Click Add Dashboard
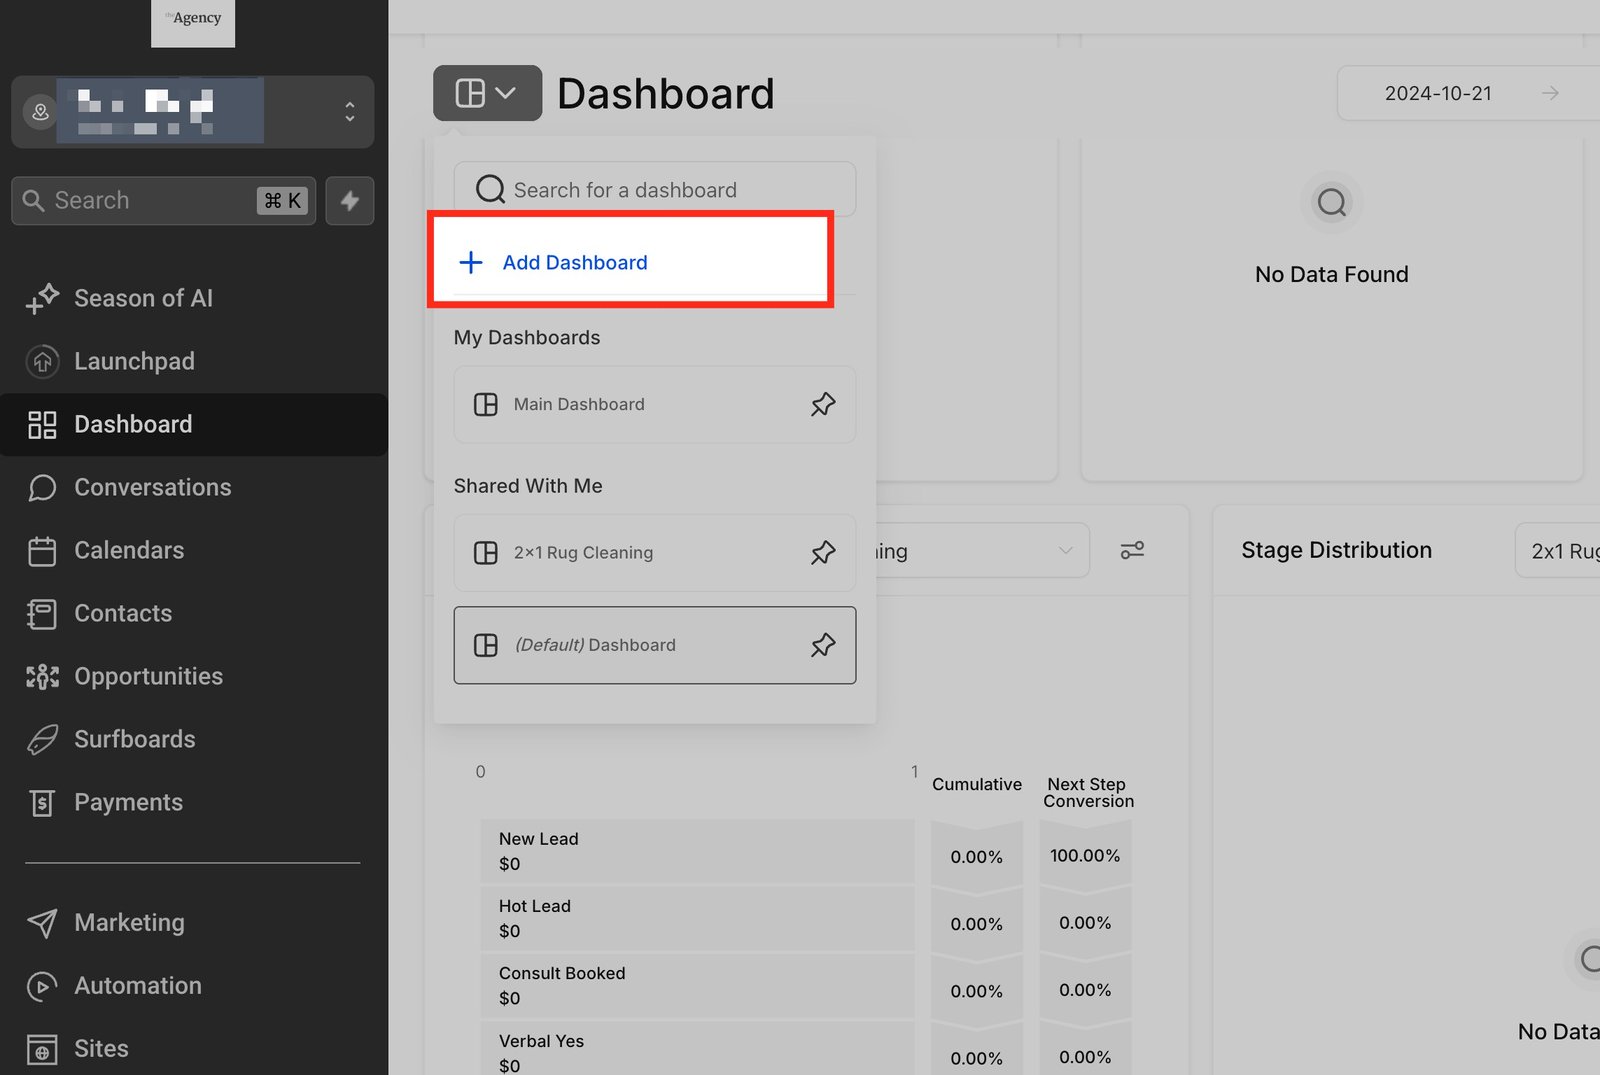Screen dimensions: 1600x1075 [575, 263]
